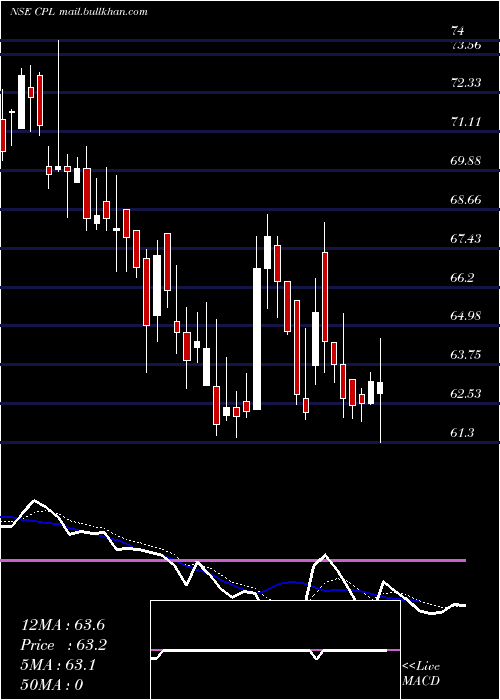The width and height of the screenshot is (500, 700).
Task: Click the MACD inset panel
Action: tap(275, 650)
